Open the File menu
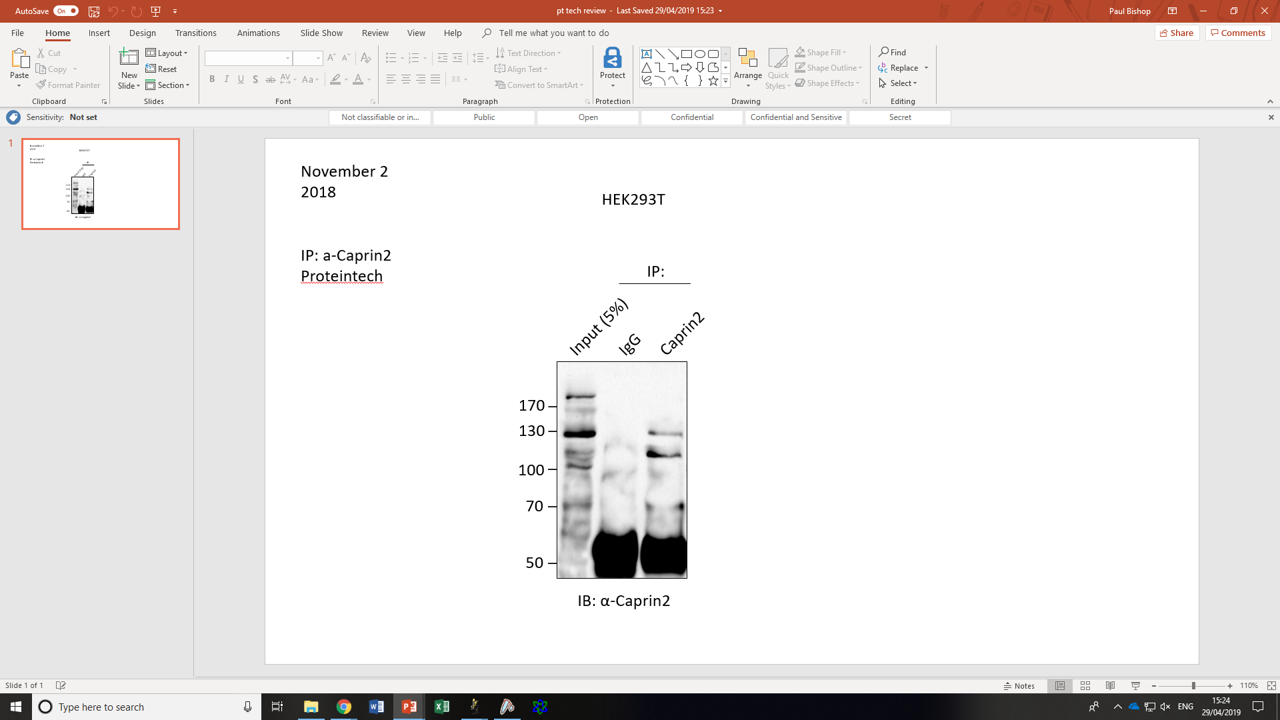This screenshot has width=1280, height=720. [x=18, y=33]
